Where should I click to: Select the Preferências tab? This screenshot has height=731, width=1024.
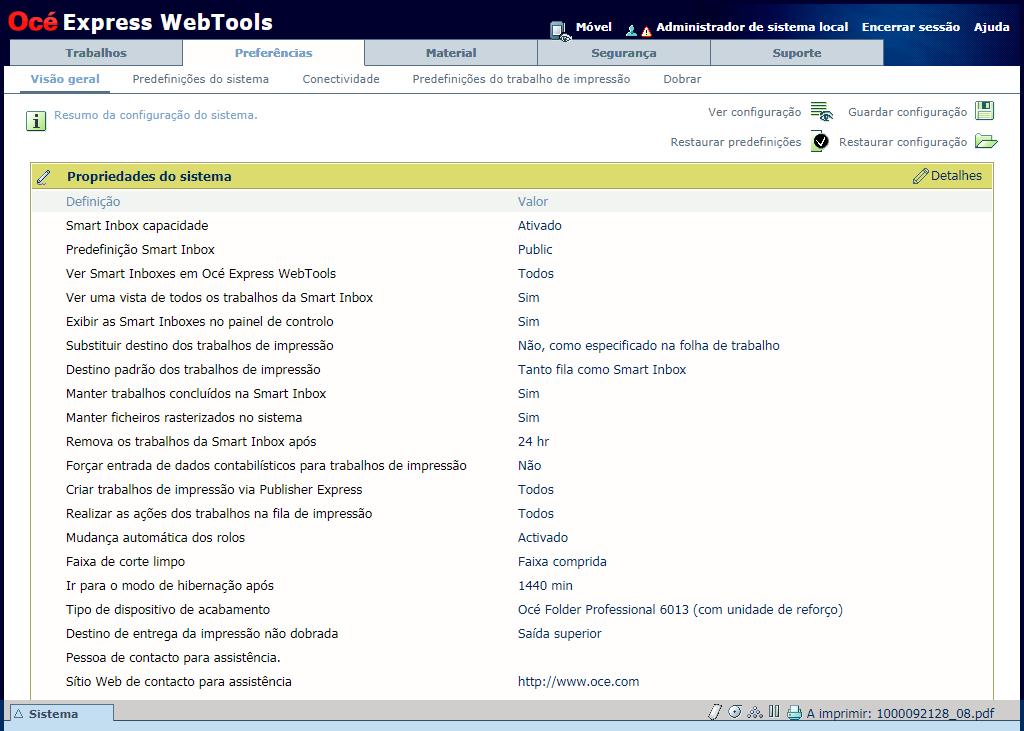pos(274,53)
